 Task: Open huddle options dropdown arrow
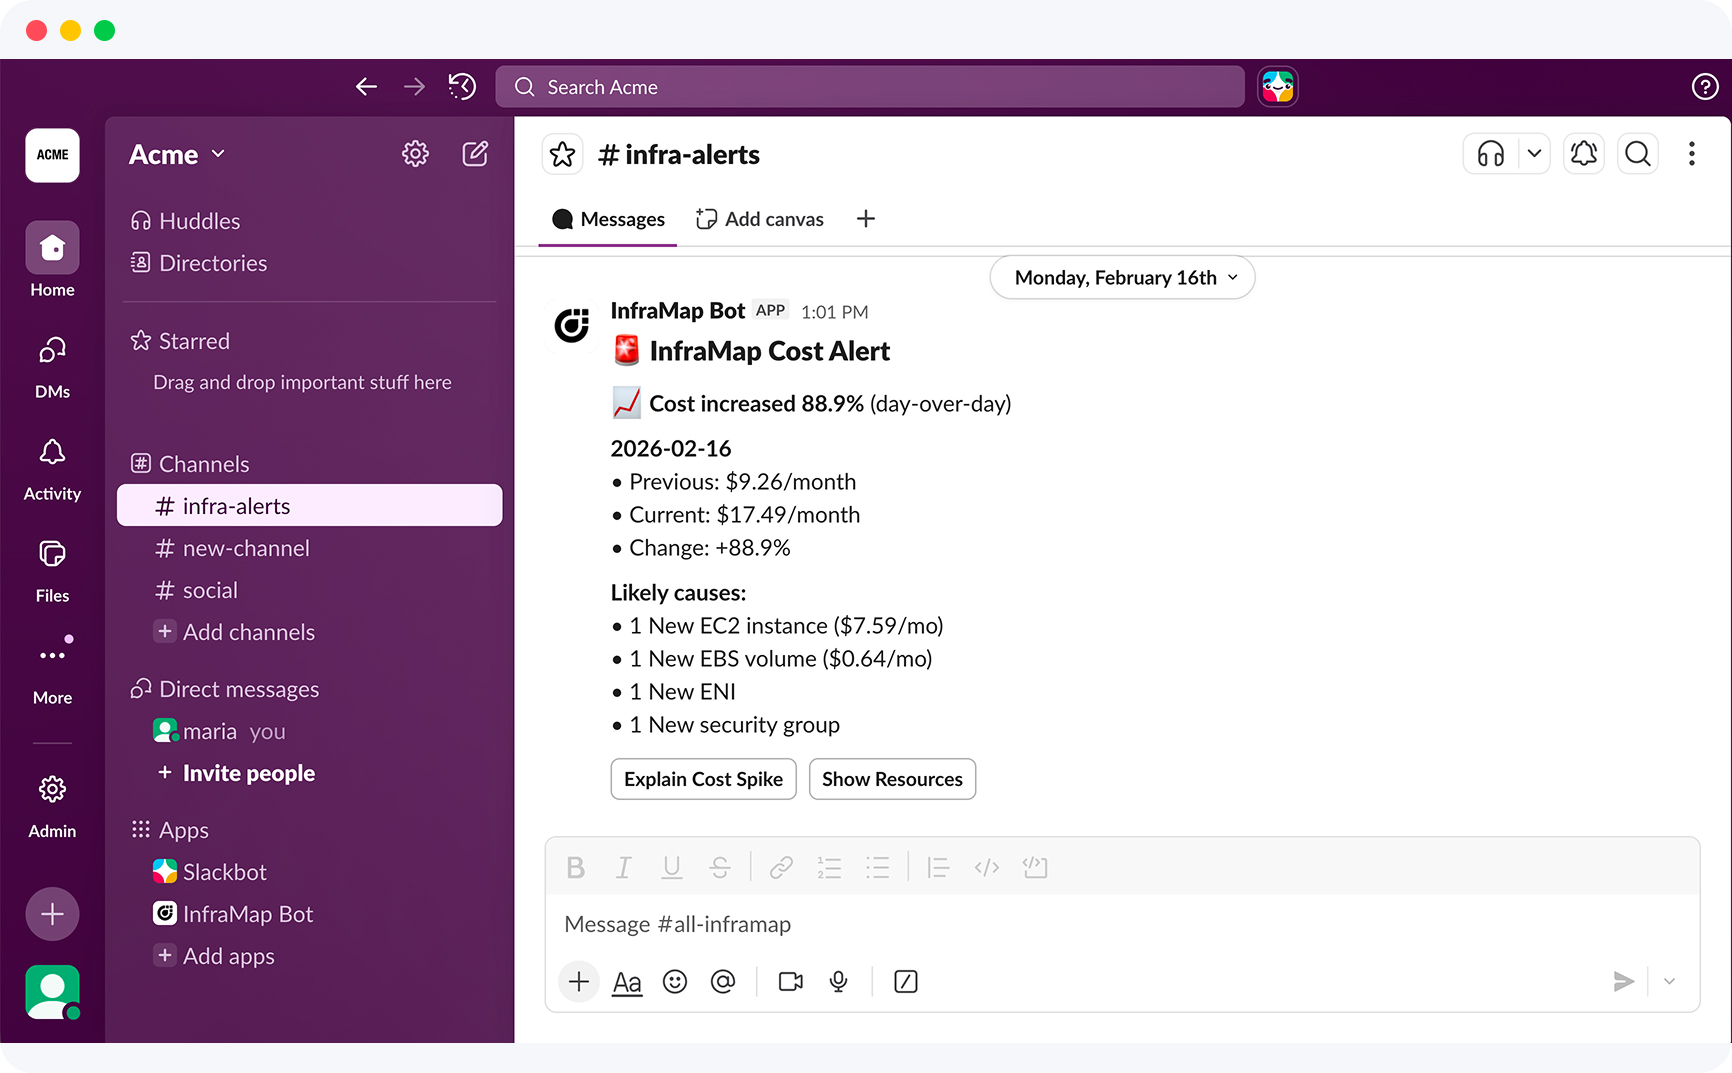click(x=1533, y=154)
